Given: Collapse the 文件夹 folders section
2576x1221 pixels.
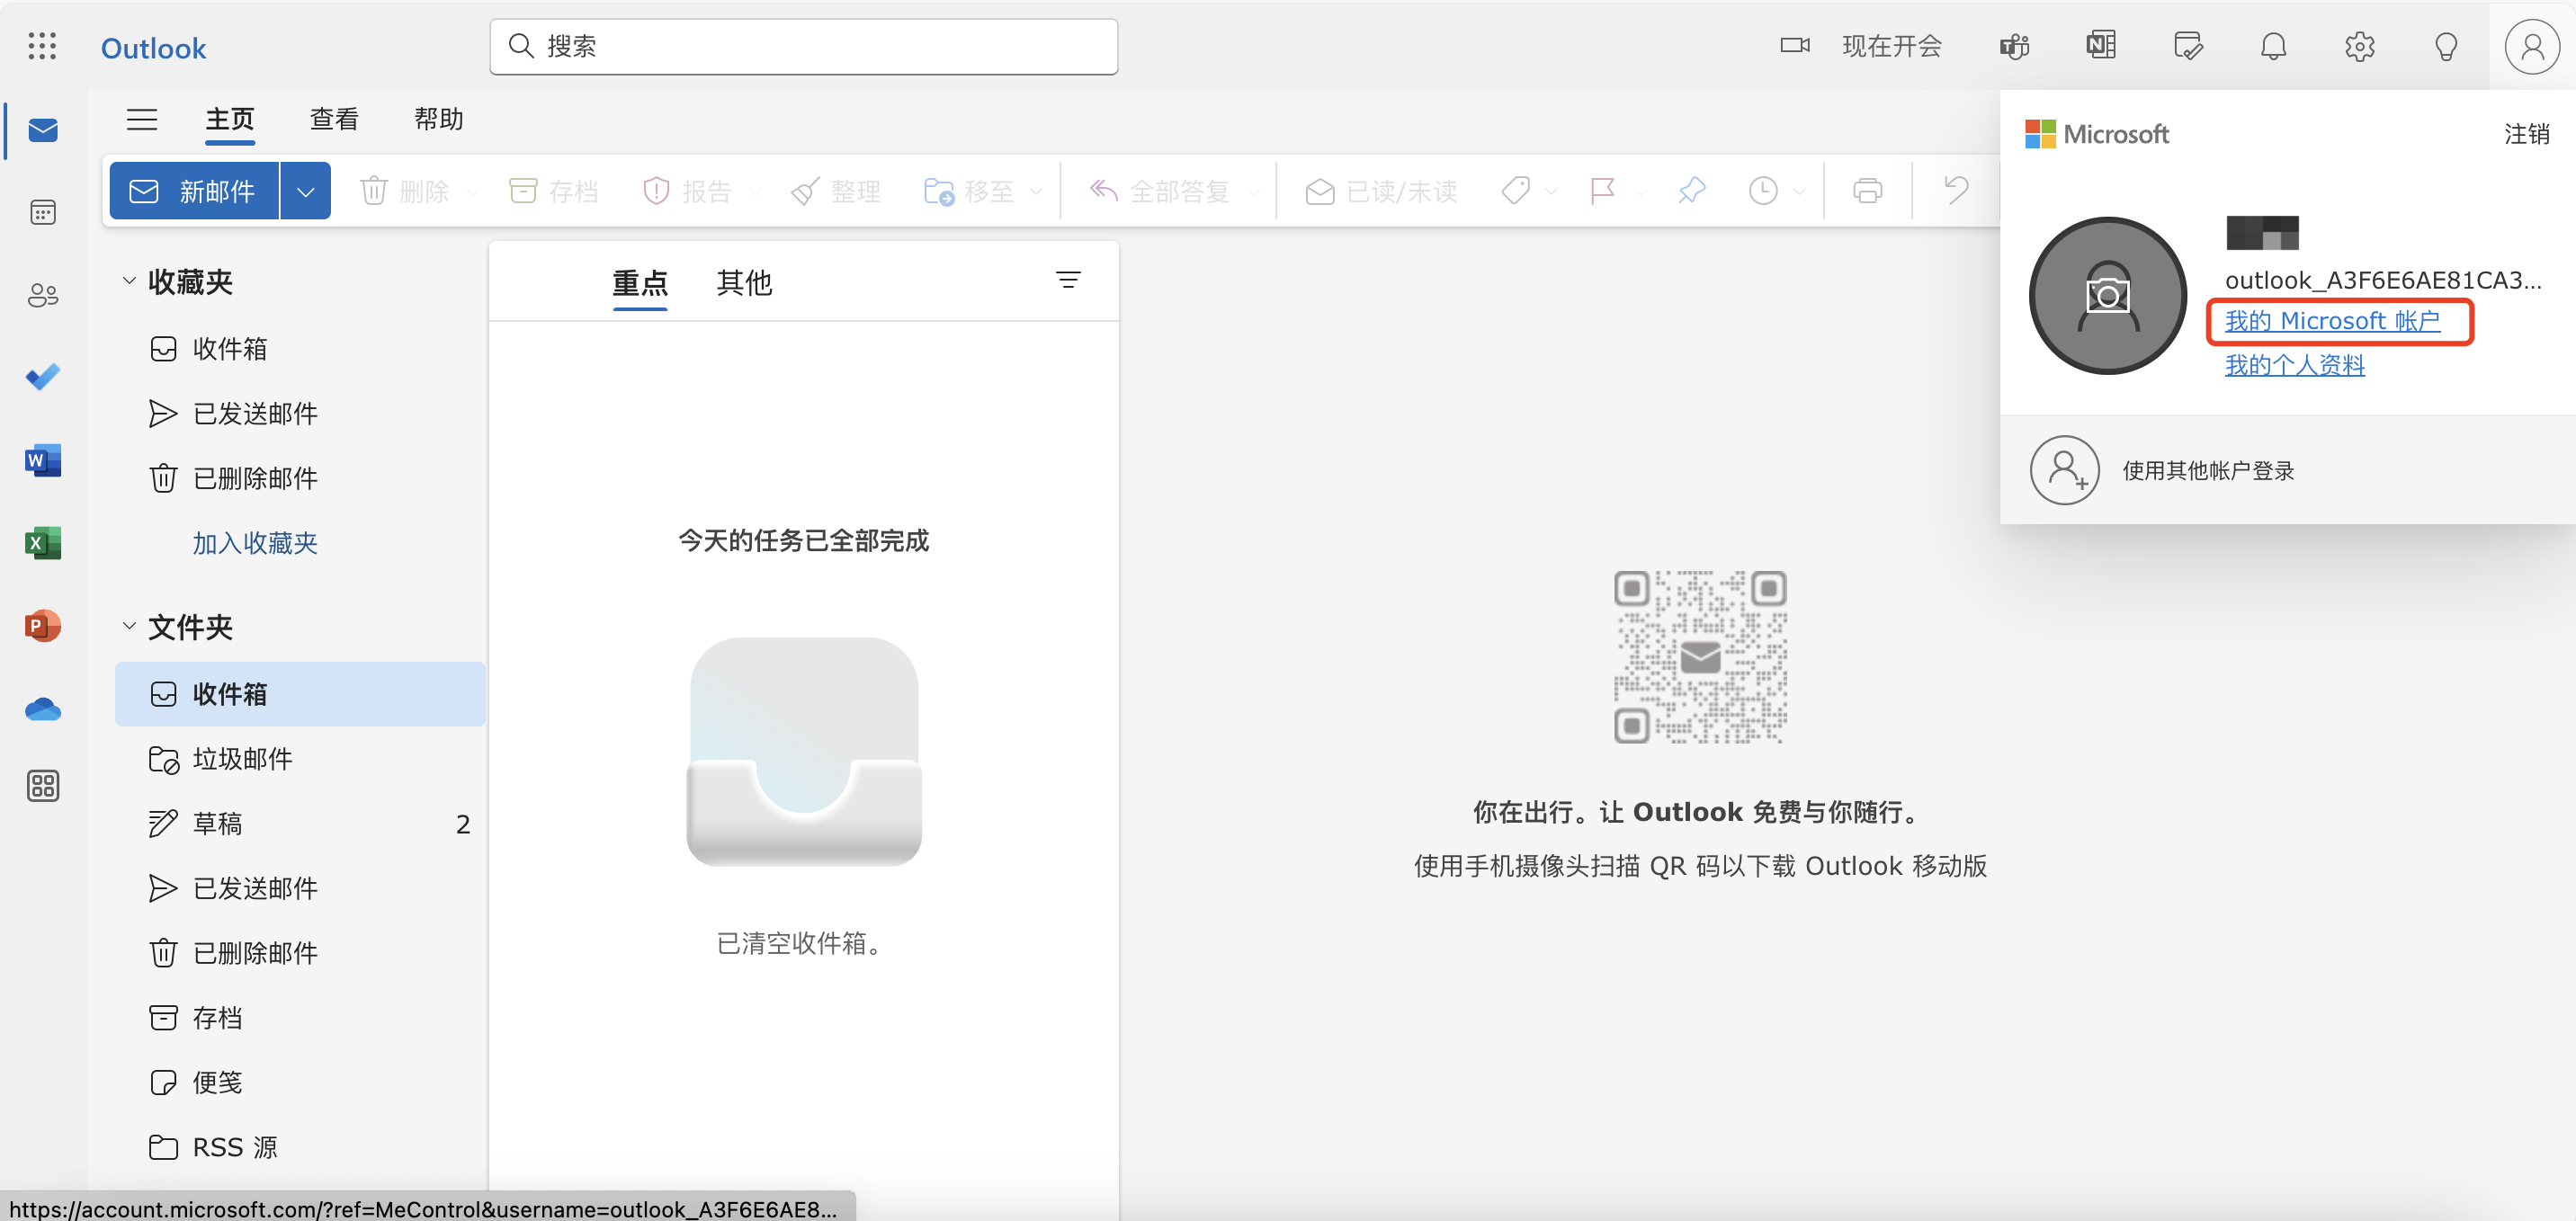Looking at the screenshot, I should click(129, 626).
